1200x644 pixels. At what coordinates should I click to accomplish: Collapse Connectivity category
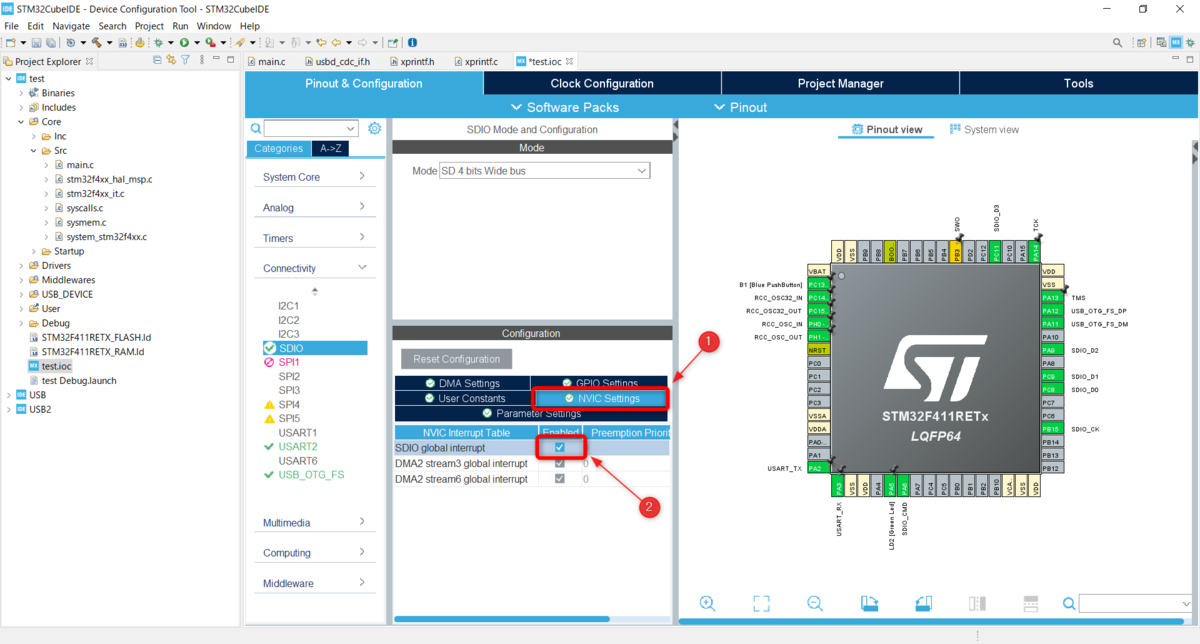point(315,268)
